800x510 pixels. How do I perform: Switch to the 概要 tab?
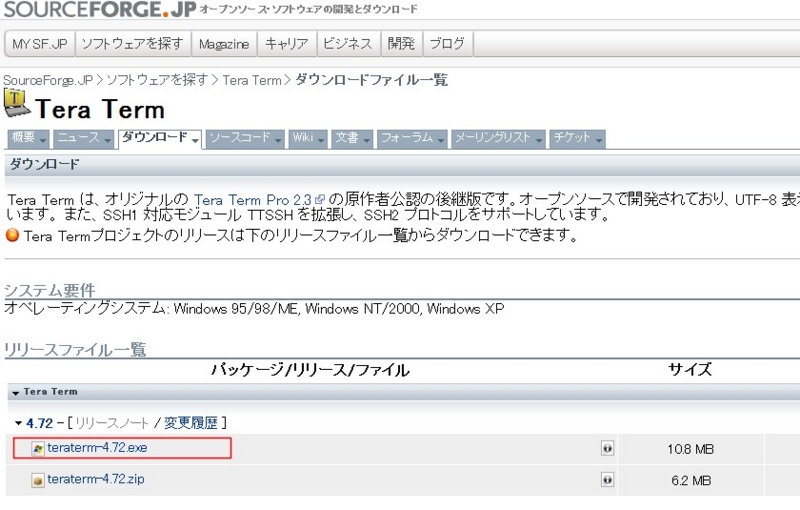coord(29,138)
